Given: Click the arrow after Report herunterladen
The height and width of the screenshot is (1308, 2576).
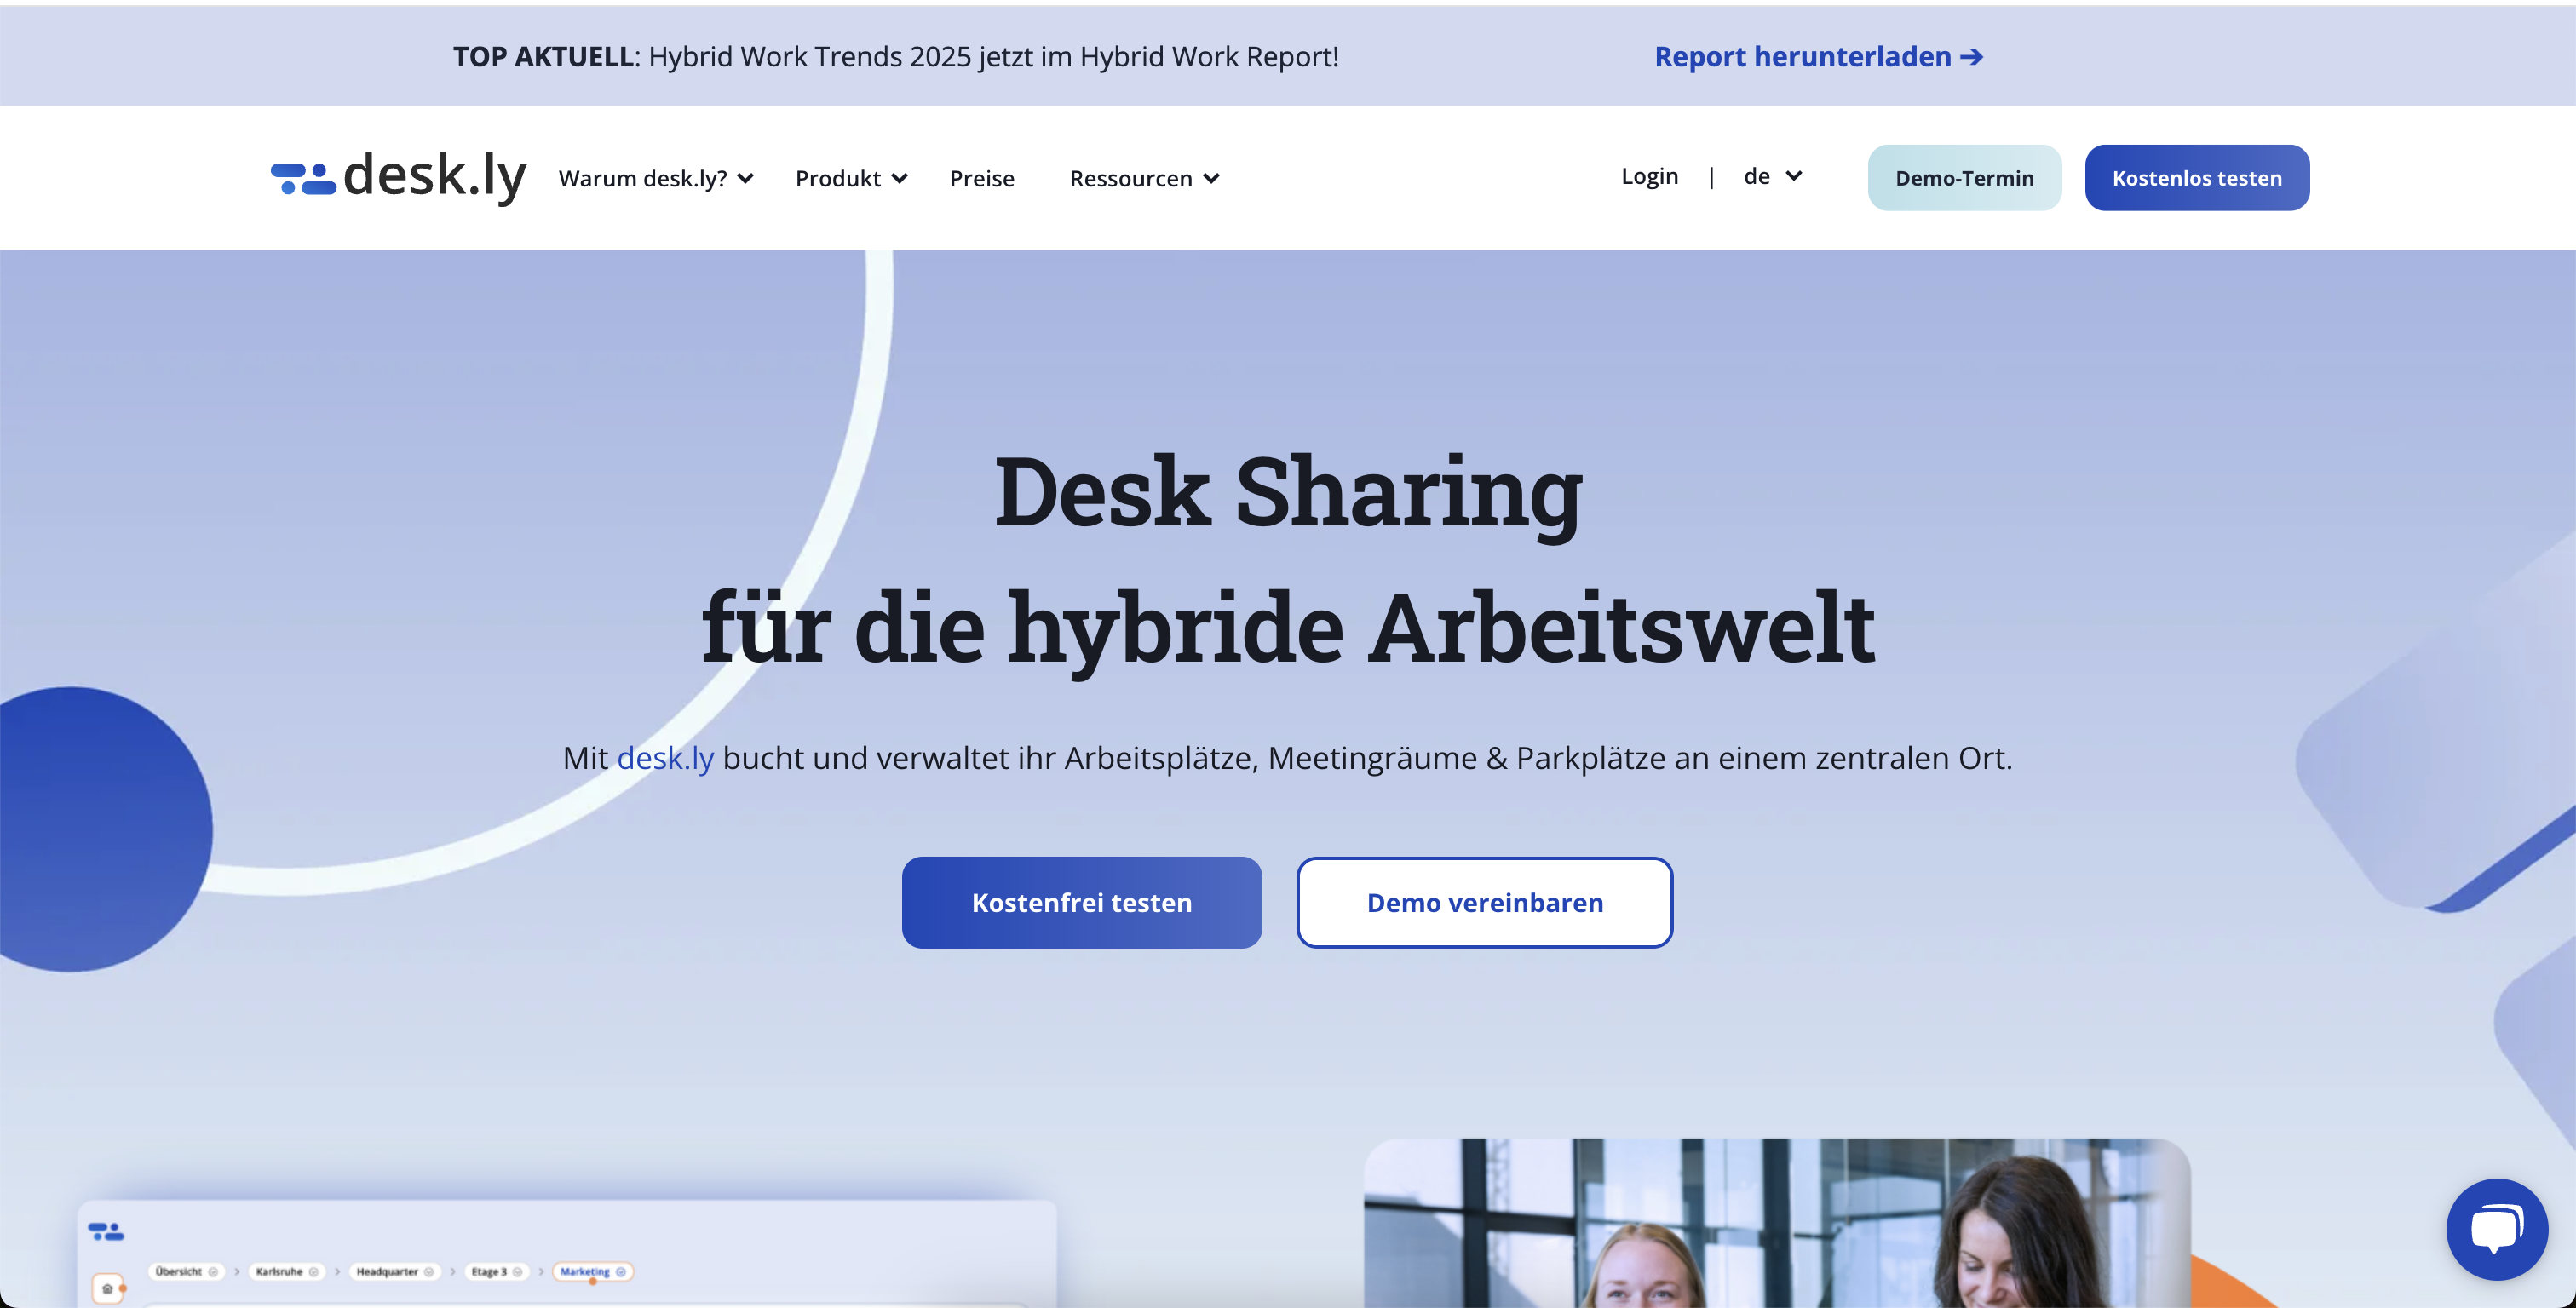Looking at the screenshot, I should [x=1972, y=57].
